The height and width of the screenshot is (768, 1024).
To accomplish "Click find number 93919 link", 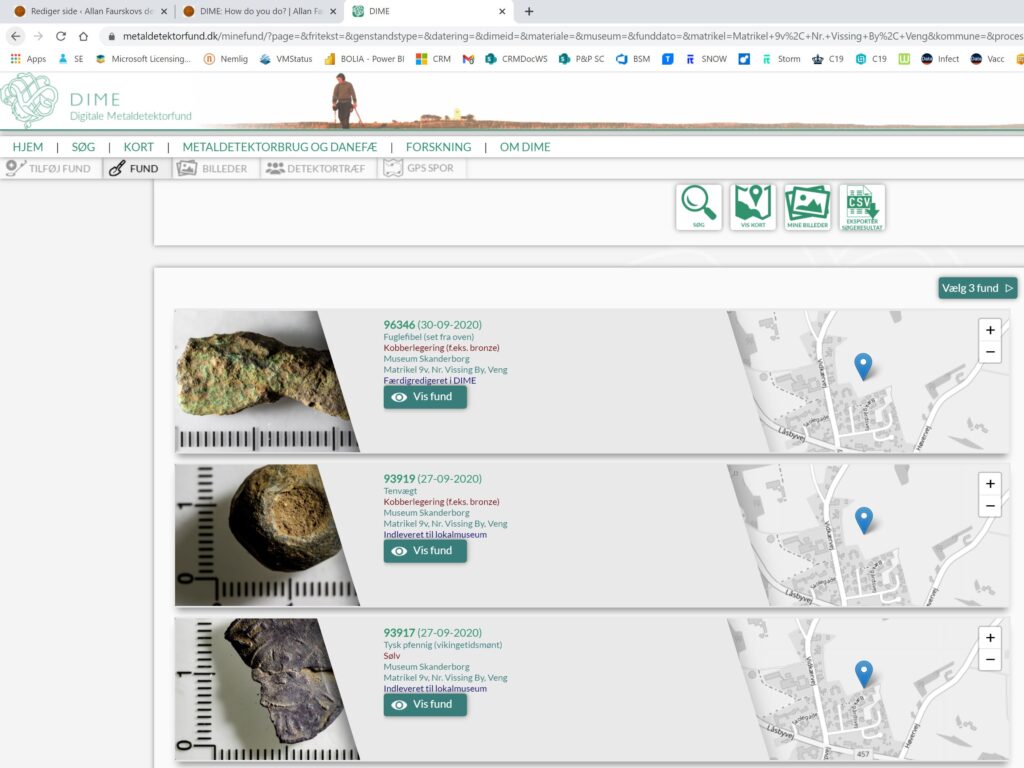I will point(399,479).
